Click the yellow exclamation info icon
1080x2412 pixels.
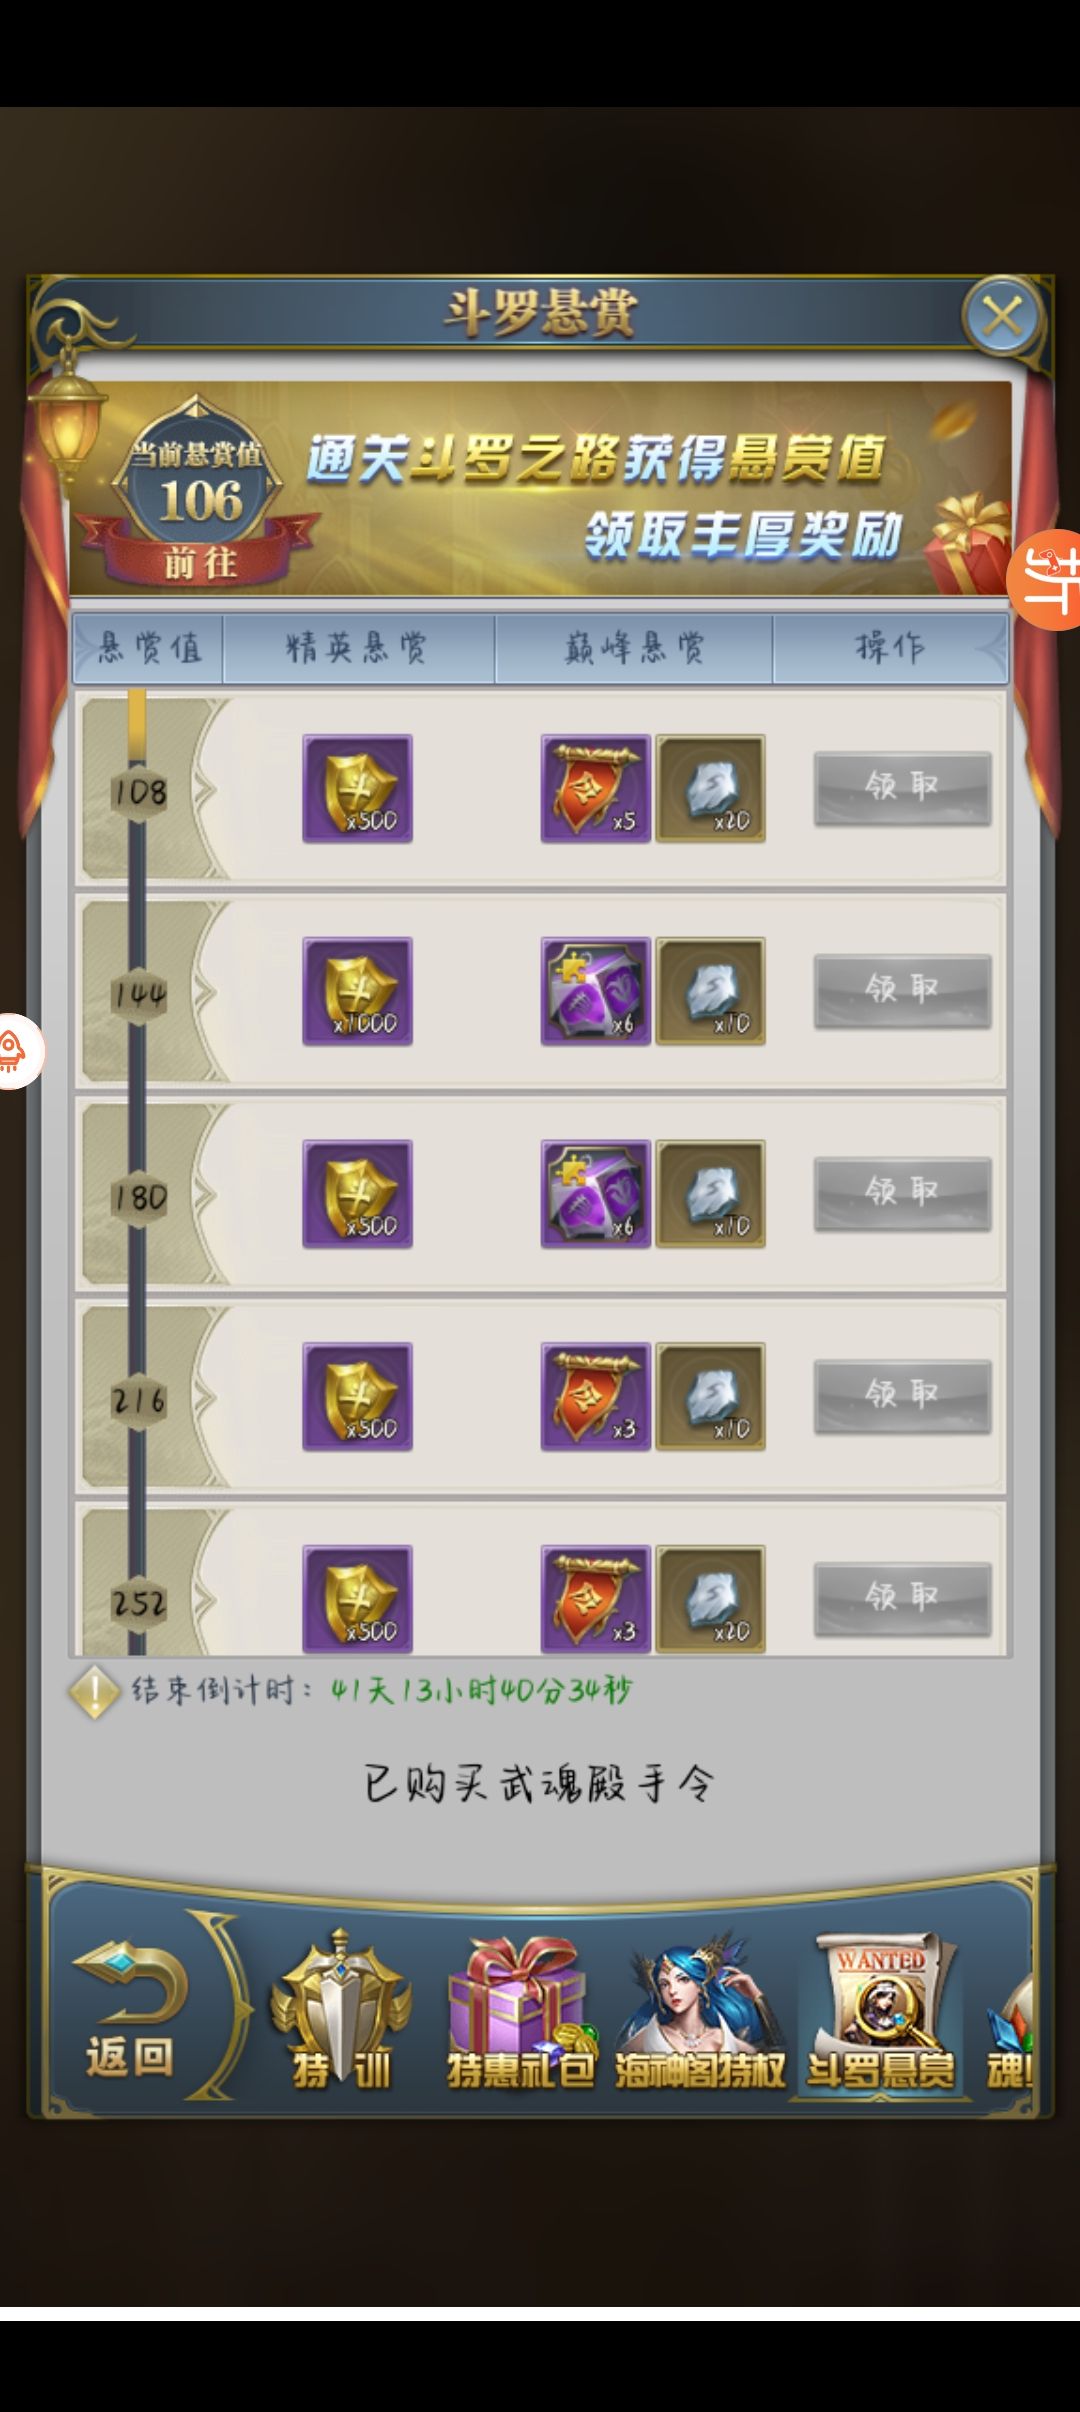tap(94, 1692)
